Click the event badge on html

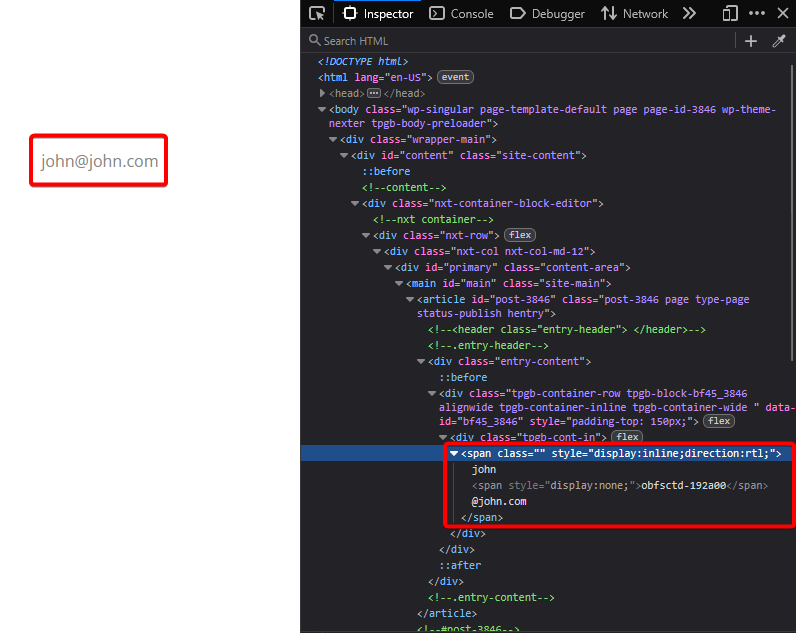click(x=455, y=77)
